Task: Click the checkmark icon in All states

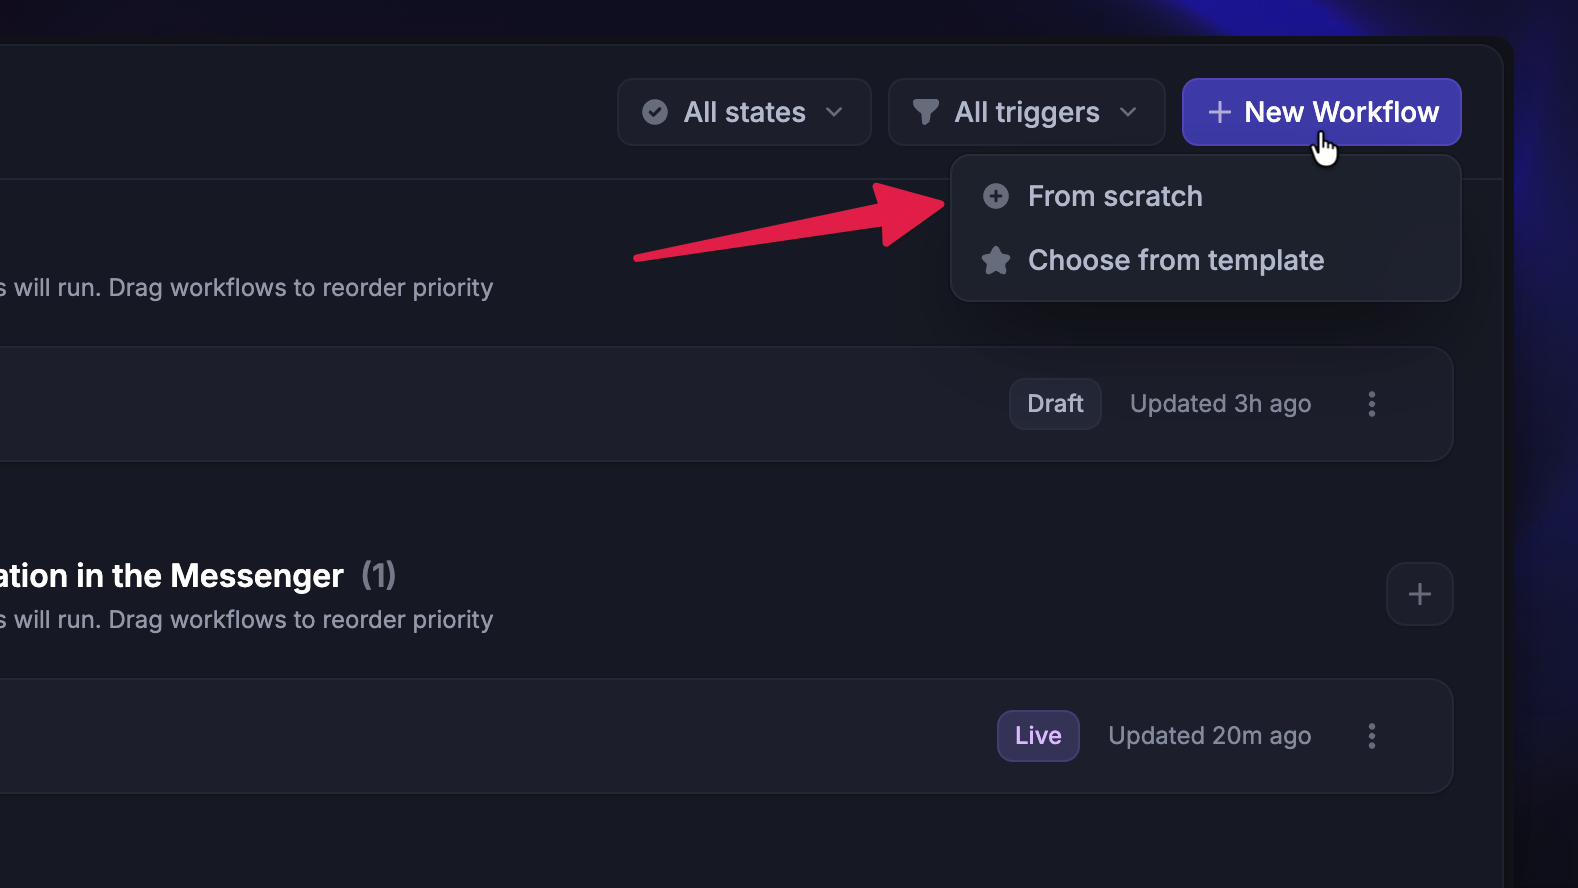Action: point(655,112)
